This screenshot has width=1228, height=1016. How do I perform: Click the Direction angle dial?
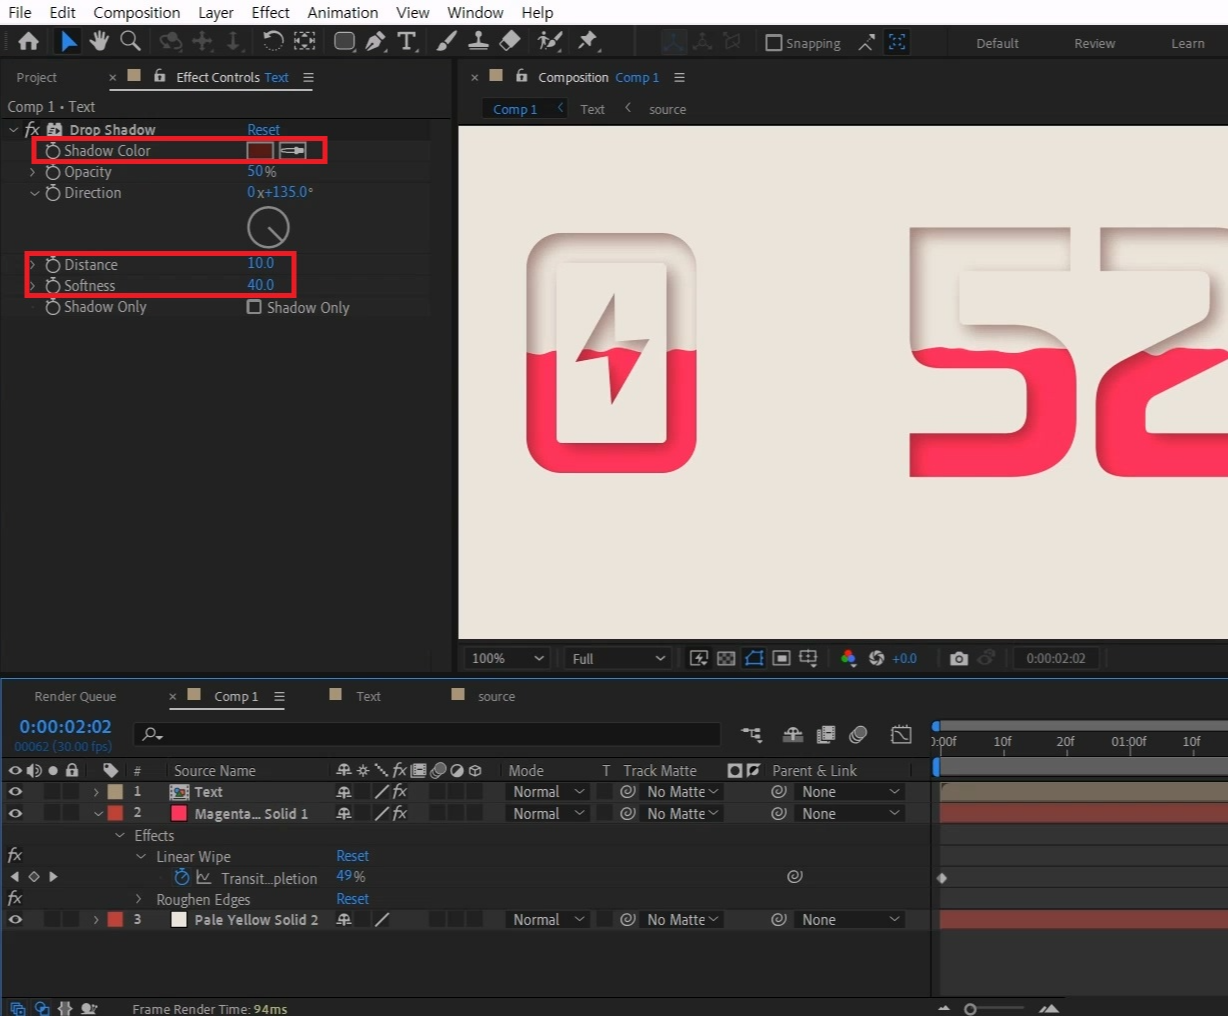268,228
